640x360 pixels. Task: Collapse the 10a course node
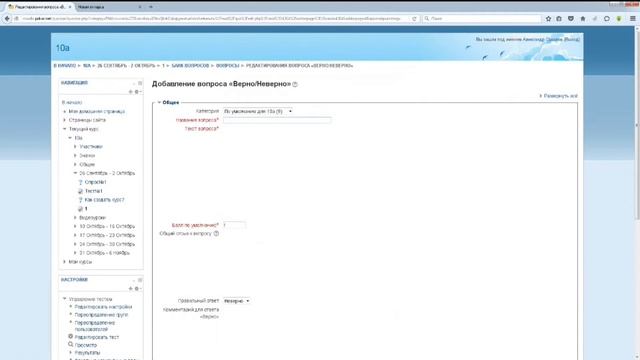pyautogui.click(x=70, y=138)
